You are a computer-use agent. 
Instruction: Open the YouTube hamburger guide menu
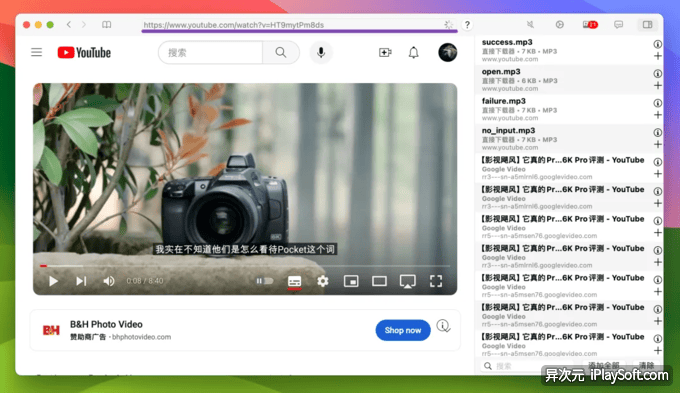36,52
